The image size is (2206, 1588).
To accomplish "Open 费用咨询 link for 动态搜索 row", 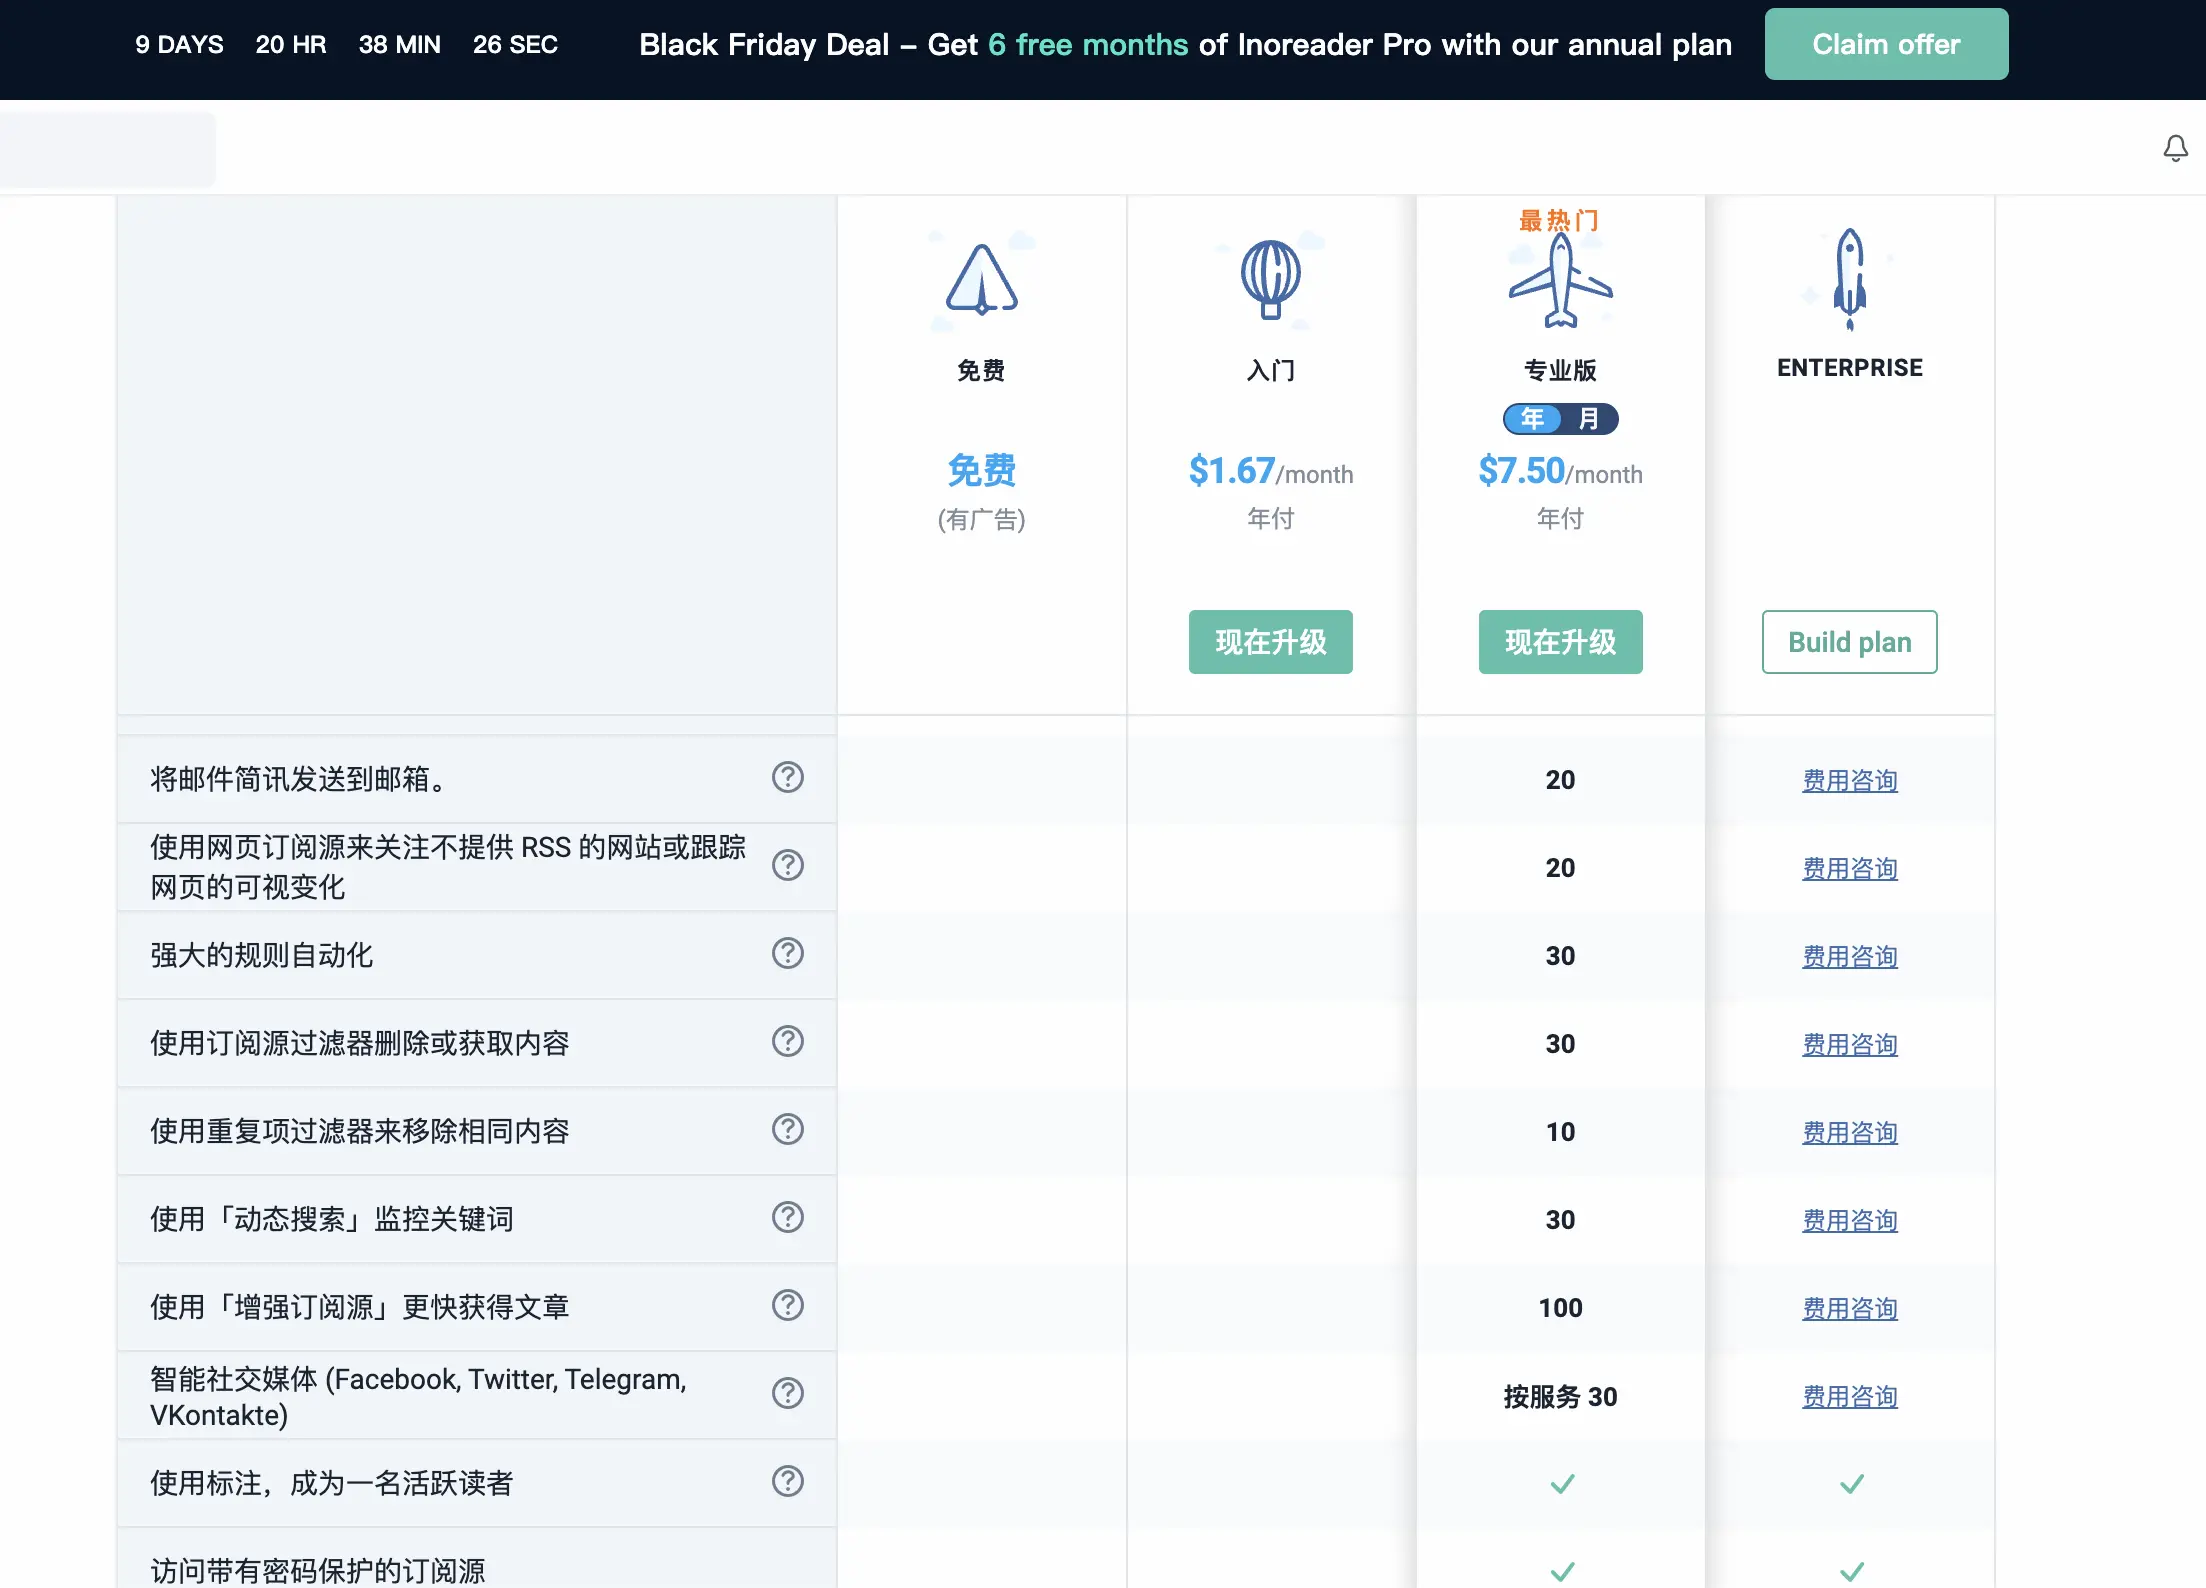I will [x=1850, y=1220].
